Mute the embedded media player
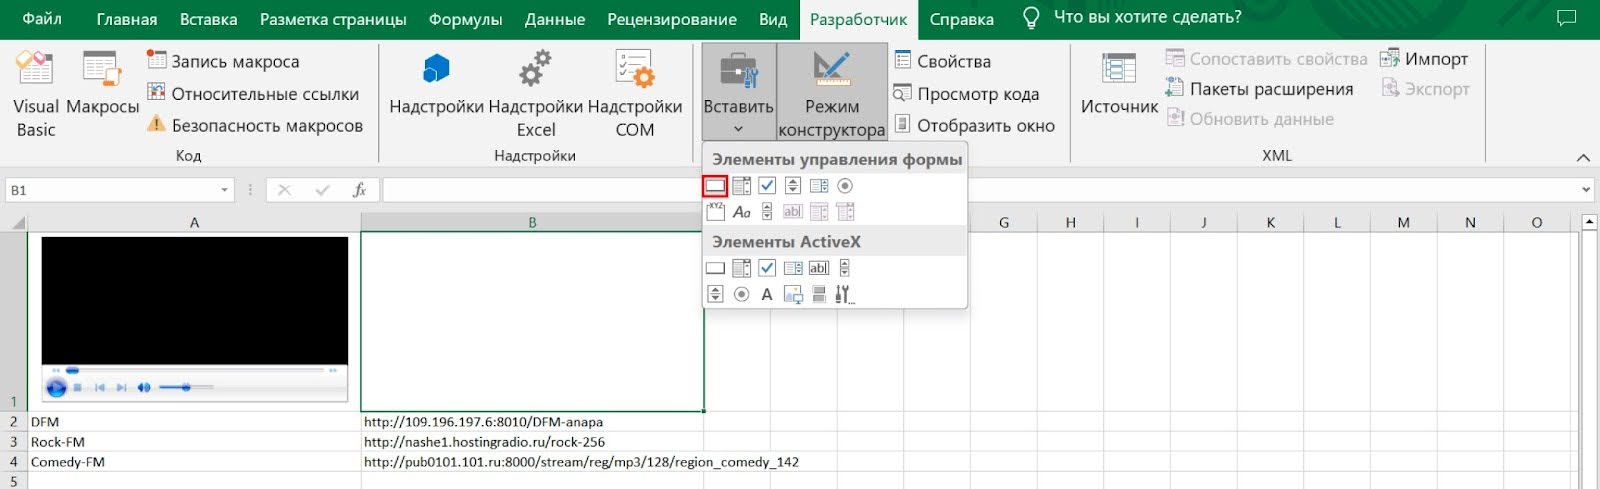 coord(144,388)
